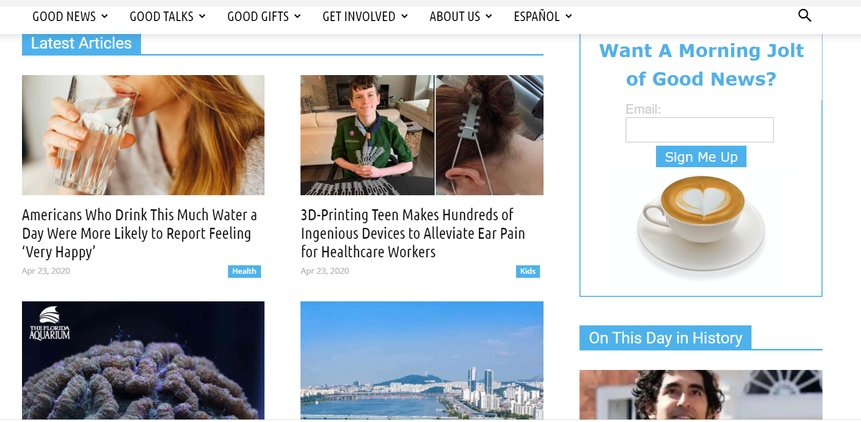Viewport: 861px width, 422px height.
Task: Open the Florida Aquarium coral thumbnail
Action: [x=143, y=360]
